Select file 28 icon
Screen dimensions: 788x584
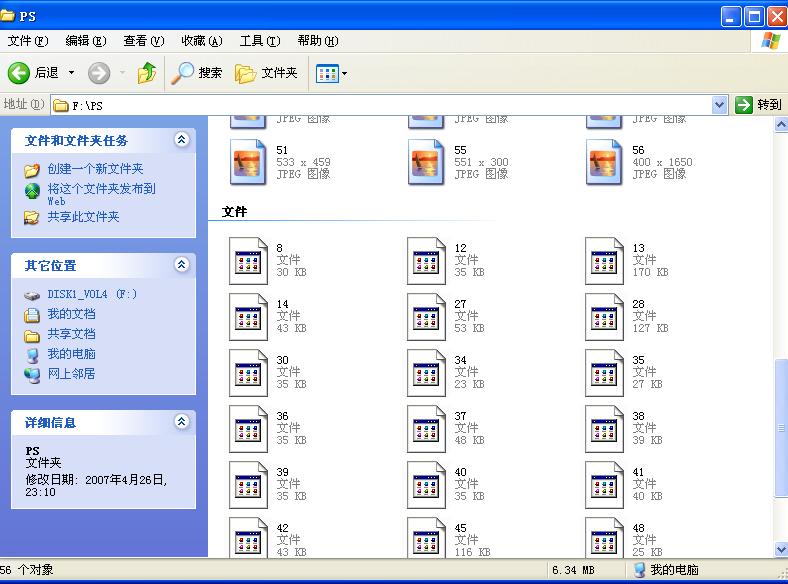pos(604,317)
